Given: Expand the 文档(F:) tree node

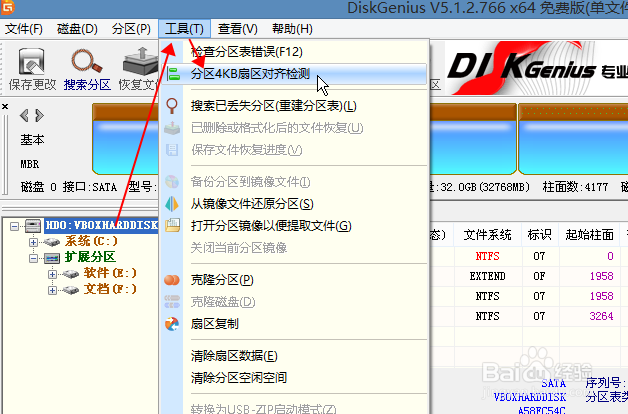Looking at the screenshot, I should click(52, 290).
